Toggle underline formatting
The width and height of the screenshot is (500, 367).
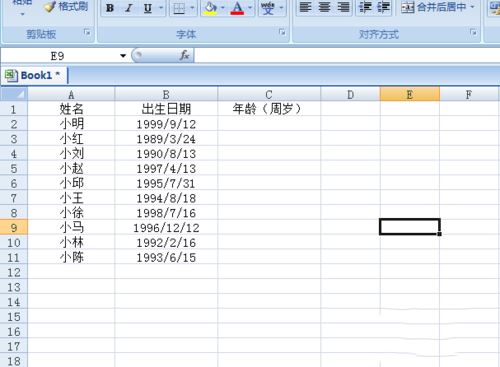(148, 8)
